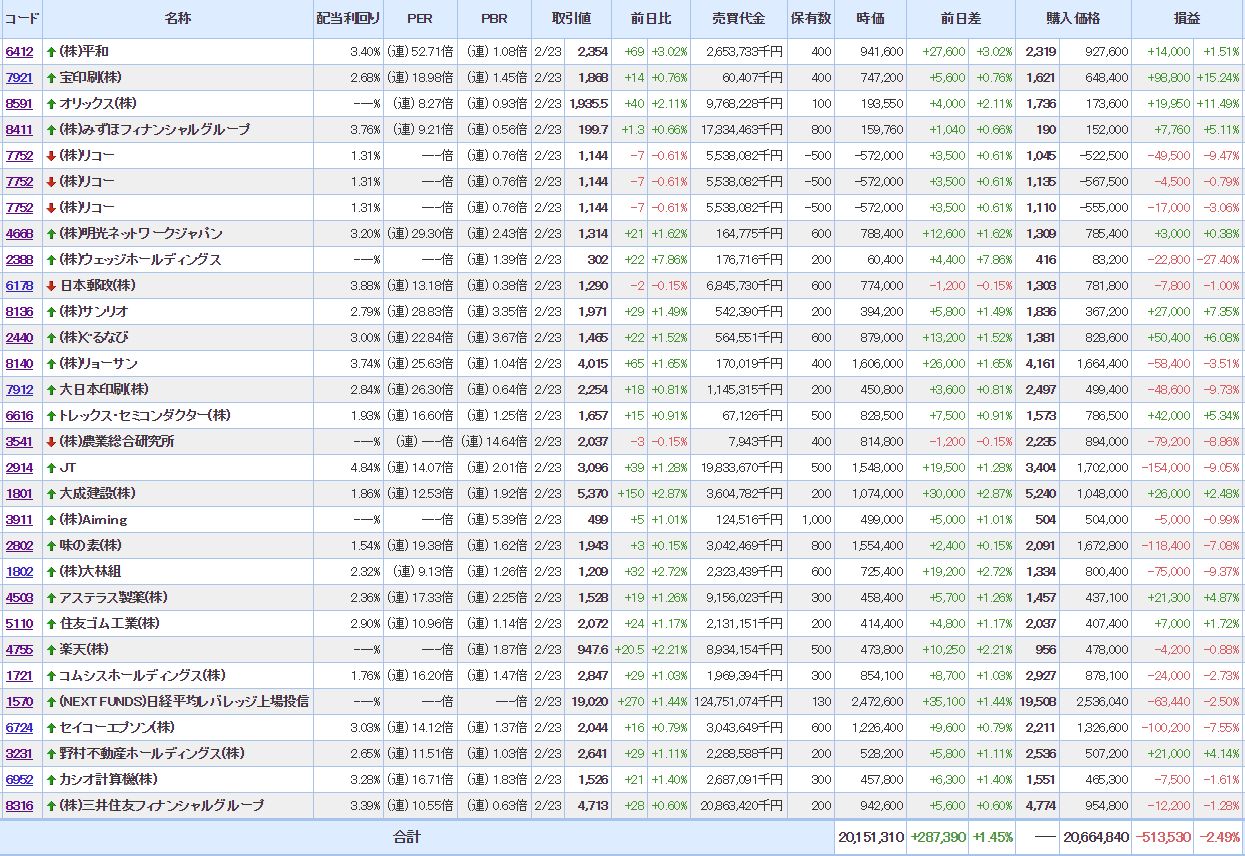The height and width of the screenshot is (856, 1245).
Task: Click the red down arrow beside 日本郵政(株)
Action: (51, 286)
